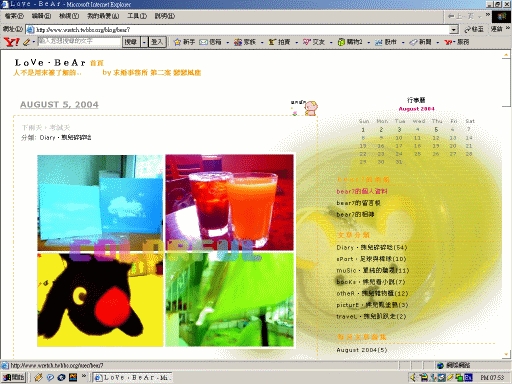This screenshot has height=384, width=512.
Task: Open the sPort category link with (10)
Action: tap(371, 259)
